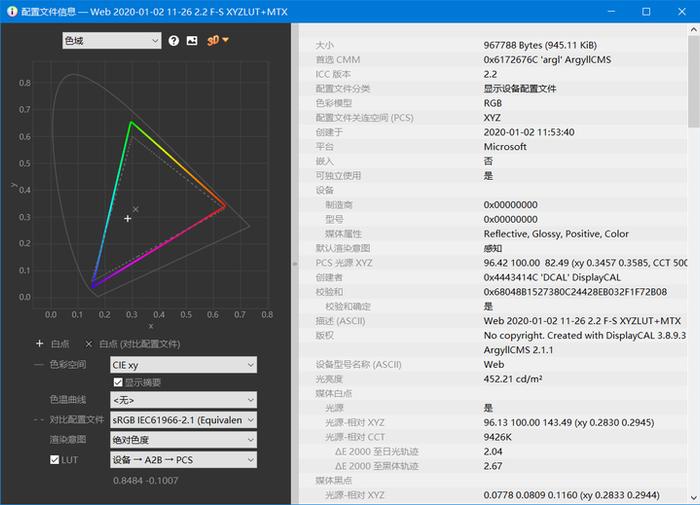This screenshot has height=505, width=700.
Task: Click the scrollbar up arrow in info panel
Action: point(693,29)
